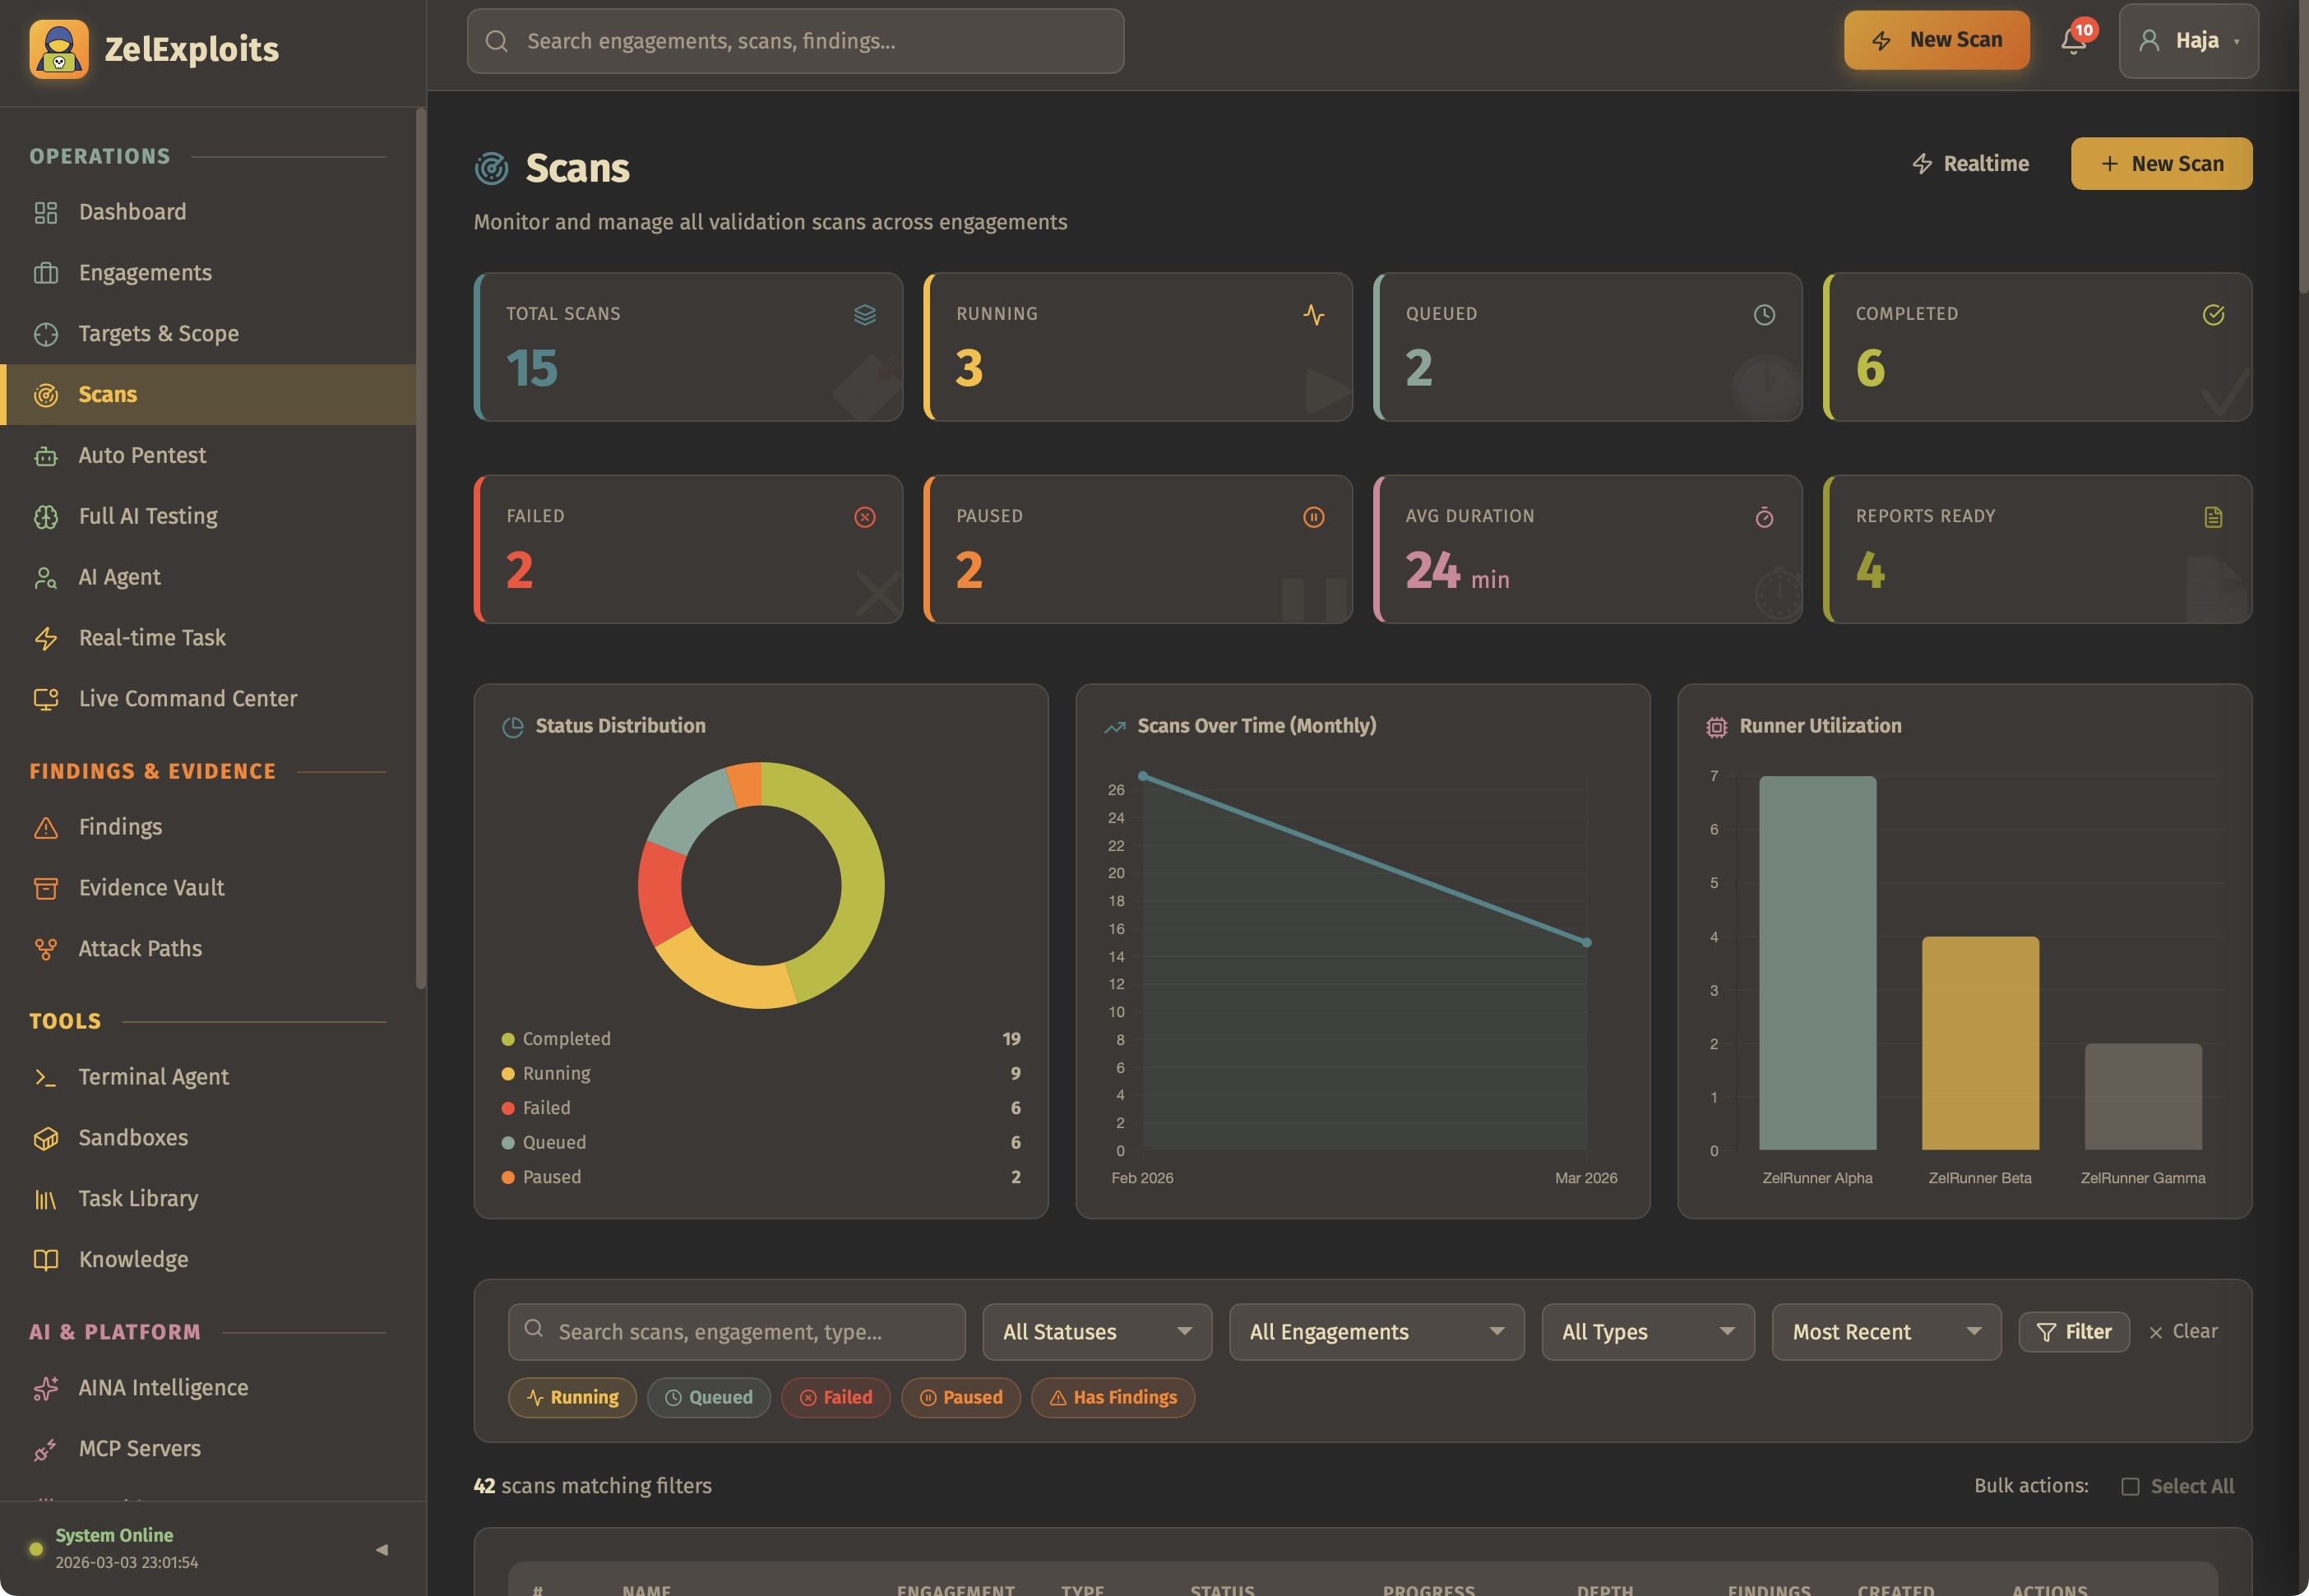Select AINA Intelligence in the sidebar

(x=163, y=1387)
